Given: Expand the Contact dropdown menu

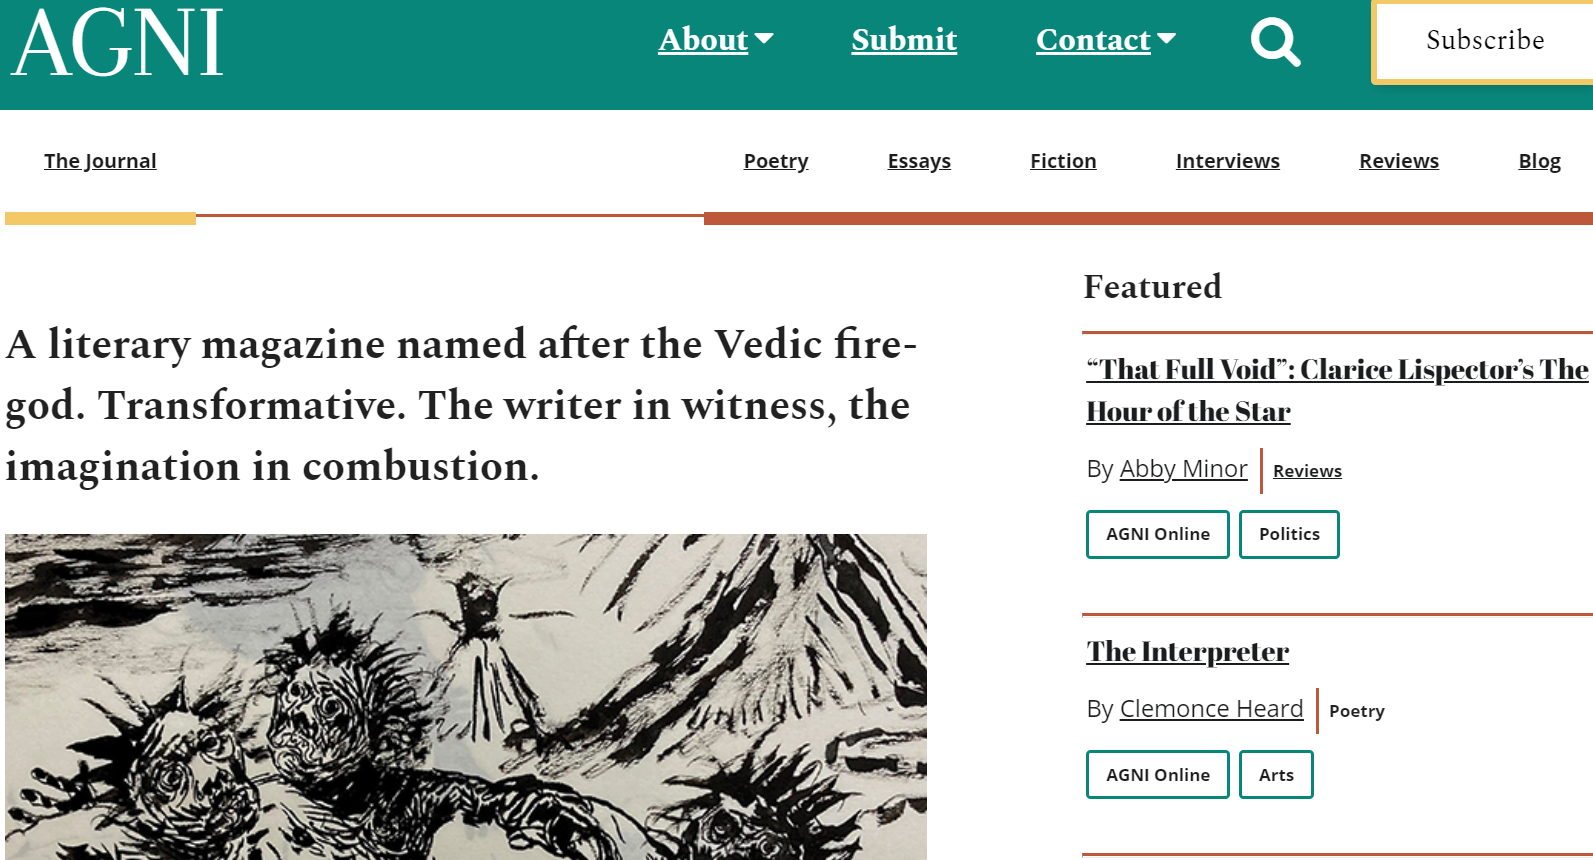Looking at the screenshot, I should 1105,40.
